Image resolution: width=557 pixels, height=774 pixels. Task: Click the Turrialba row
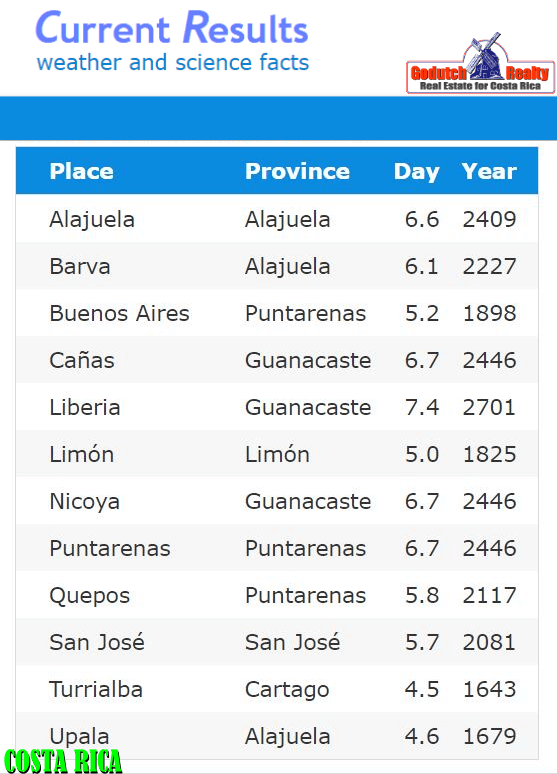pos(277,689)
